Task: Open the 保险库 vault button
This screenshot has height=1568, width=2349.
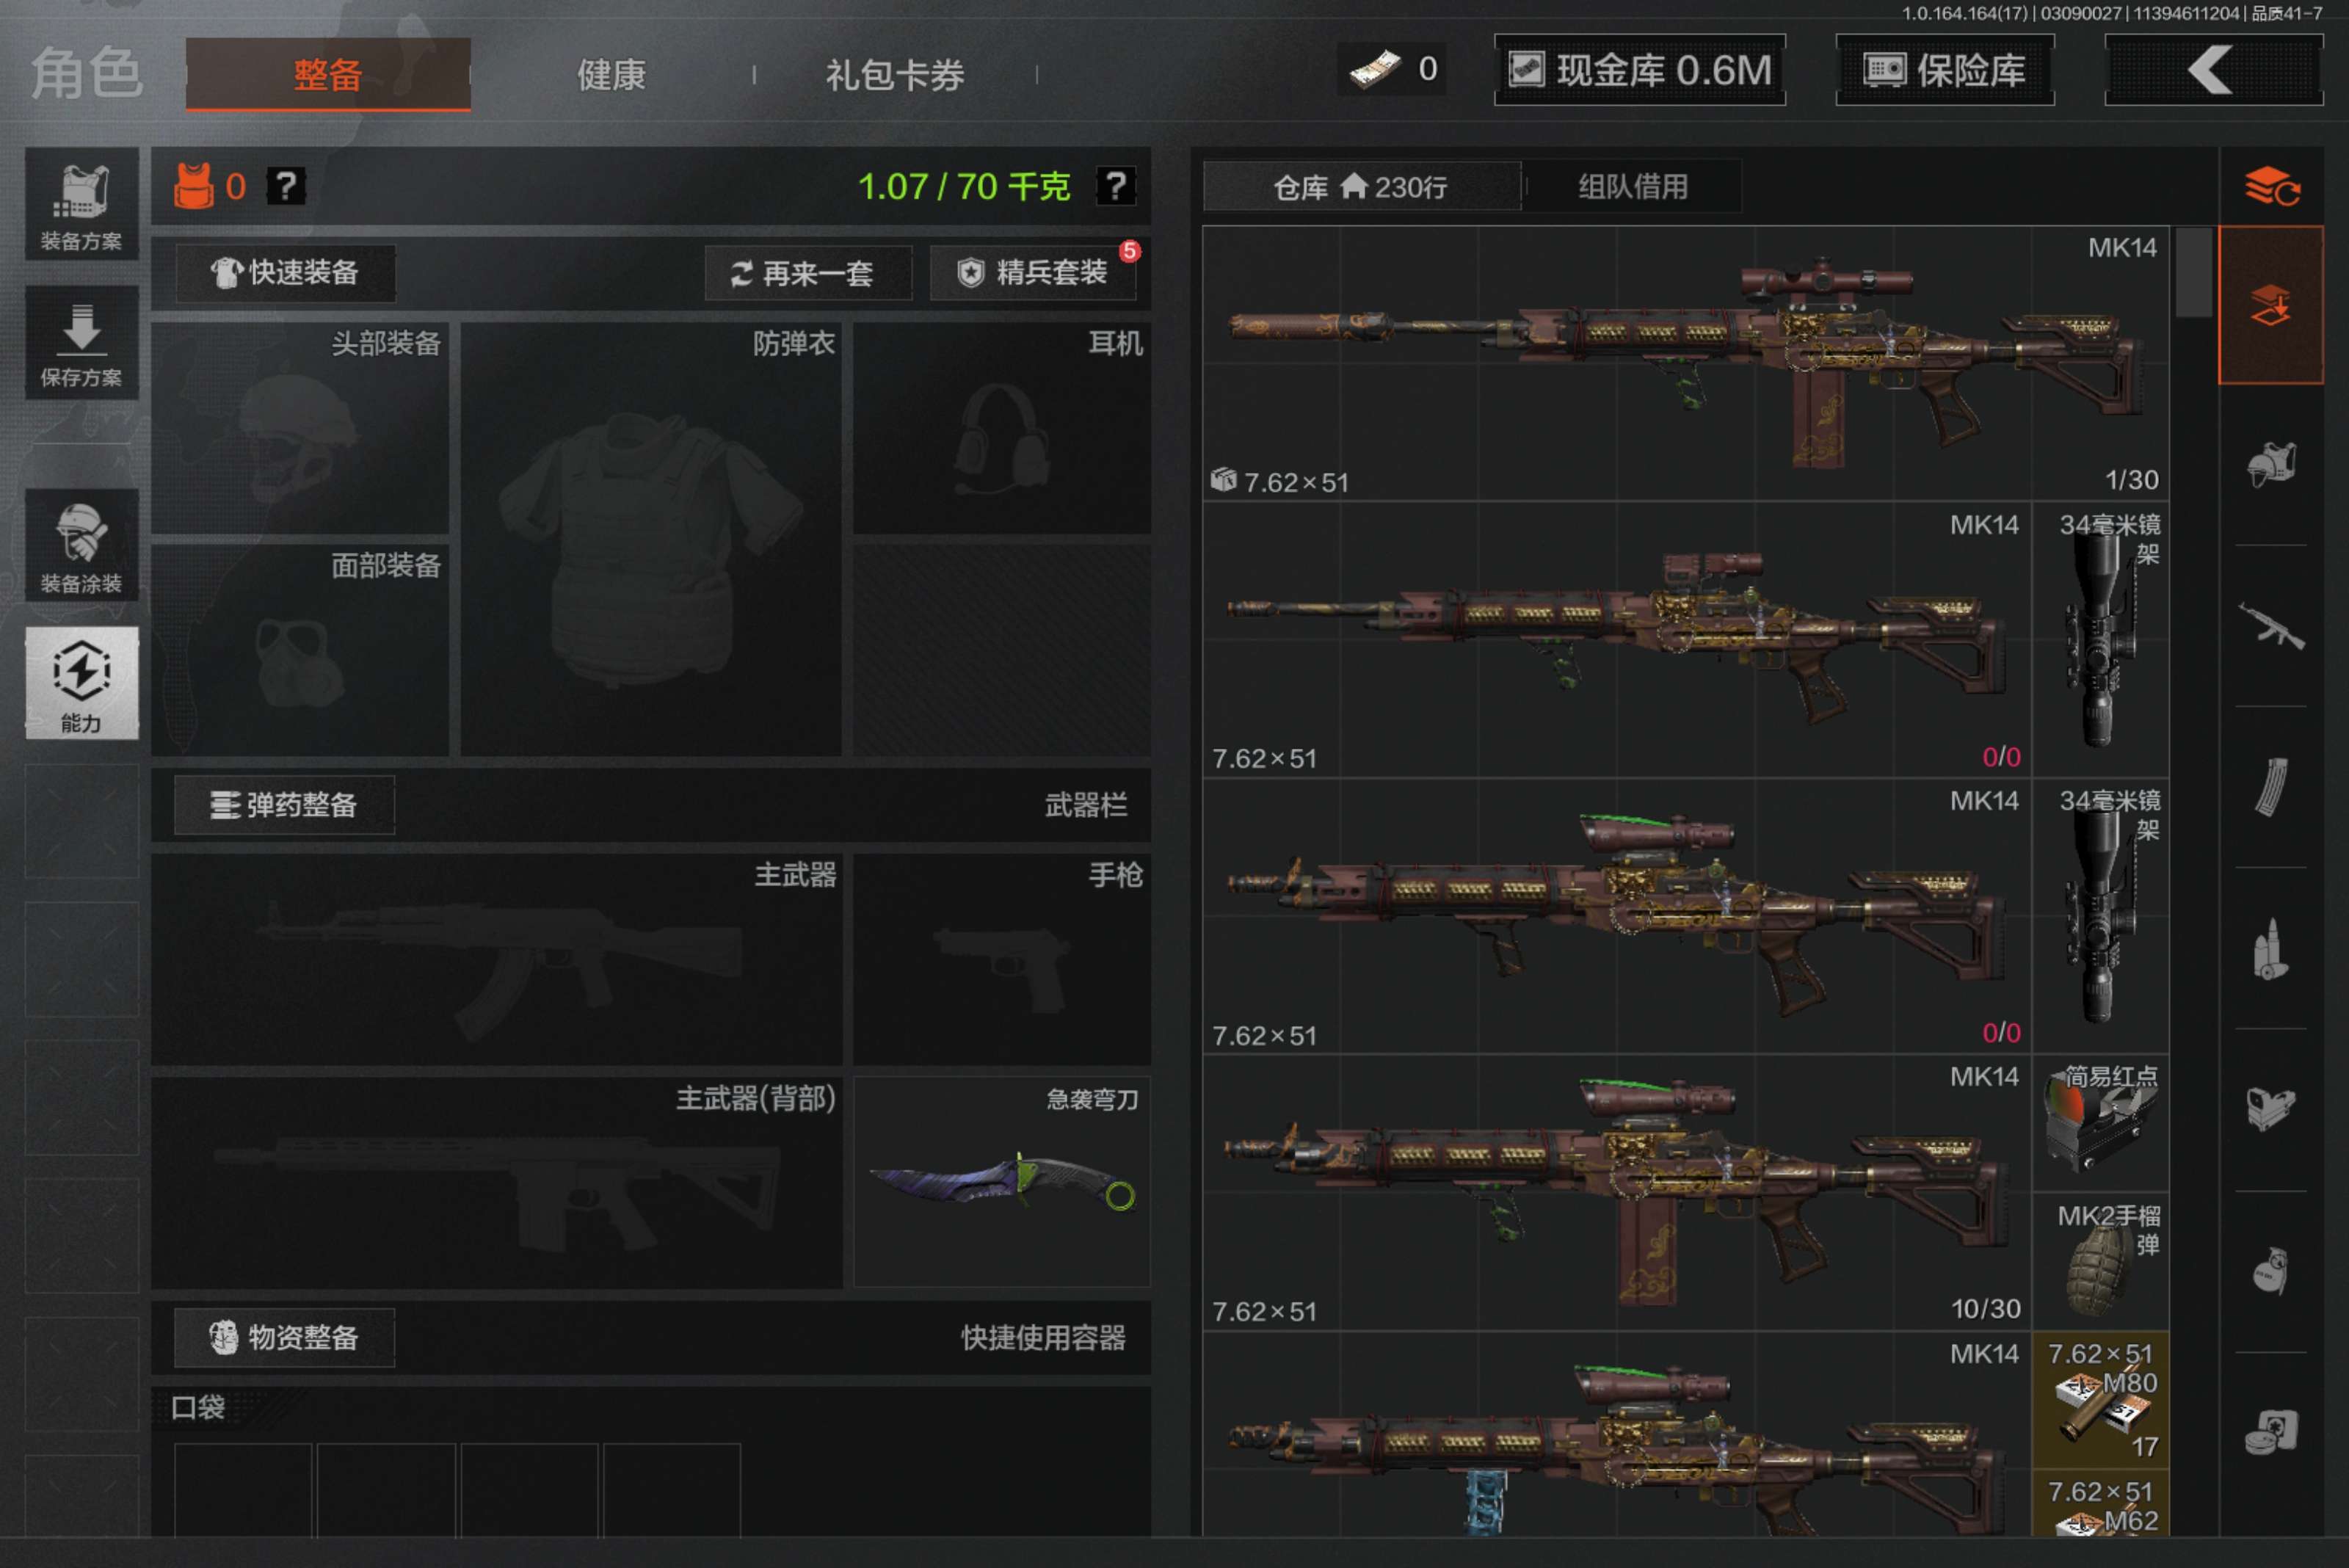Action: click(1944, 70)
